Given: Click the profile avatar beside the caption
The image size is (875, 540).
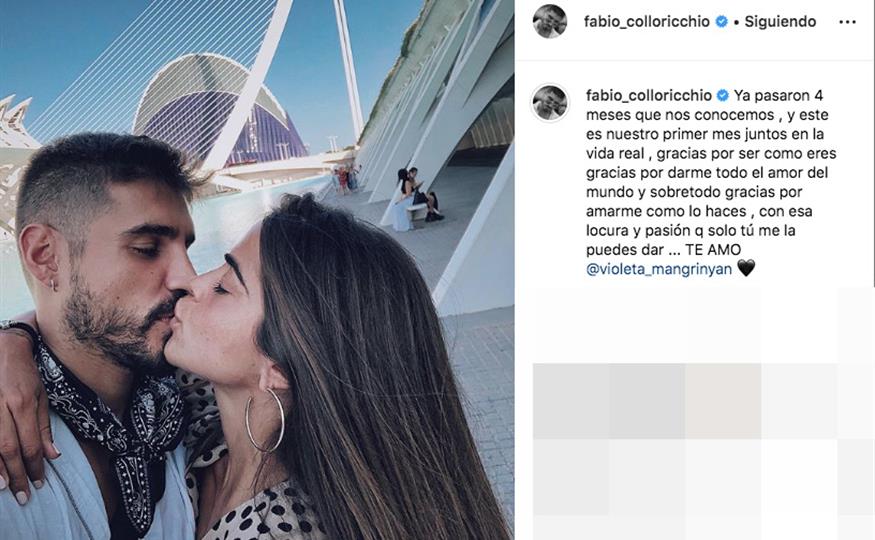Looking at the screenshot, I should [x=550, y=103].
